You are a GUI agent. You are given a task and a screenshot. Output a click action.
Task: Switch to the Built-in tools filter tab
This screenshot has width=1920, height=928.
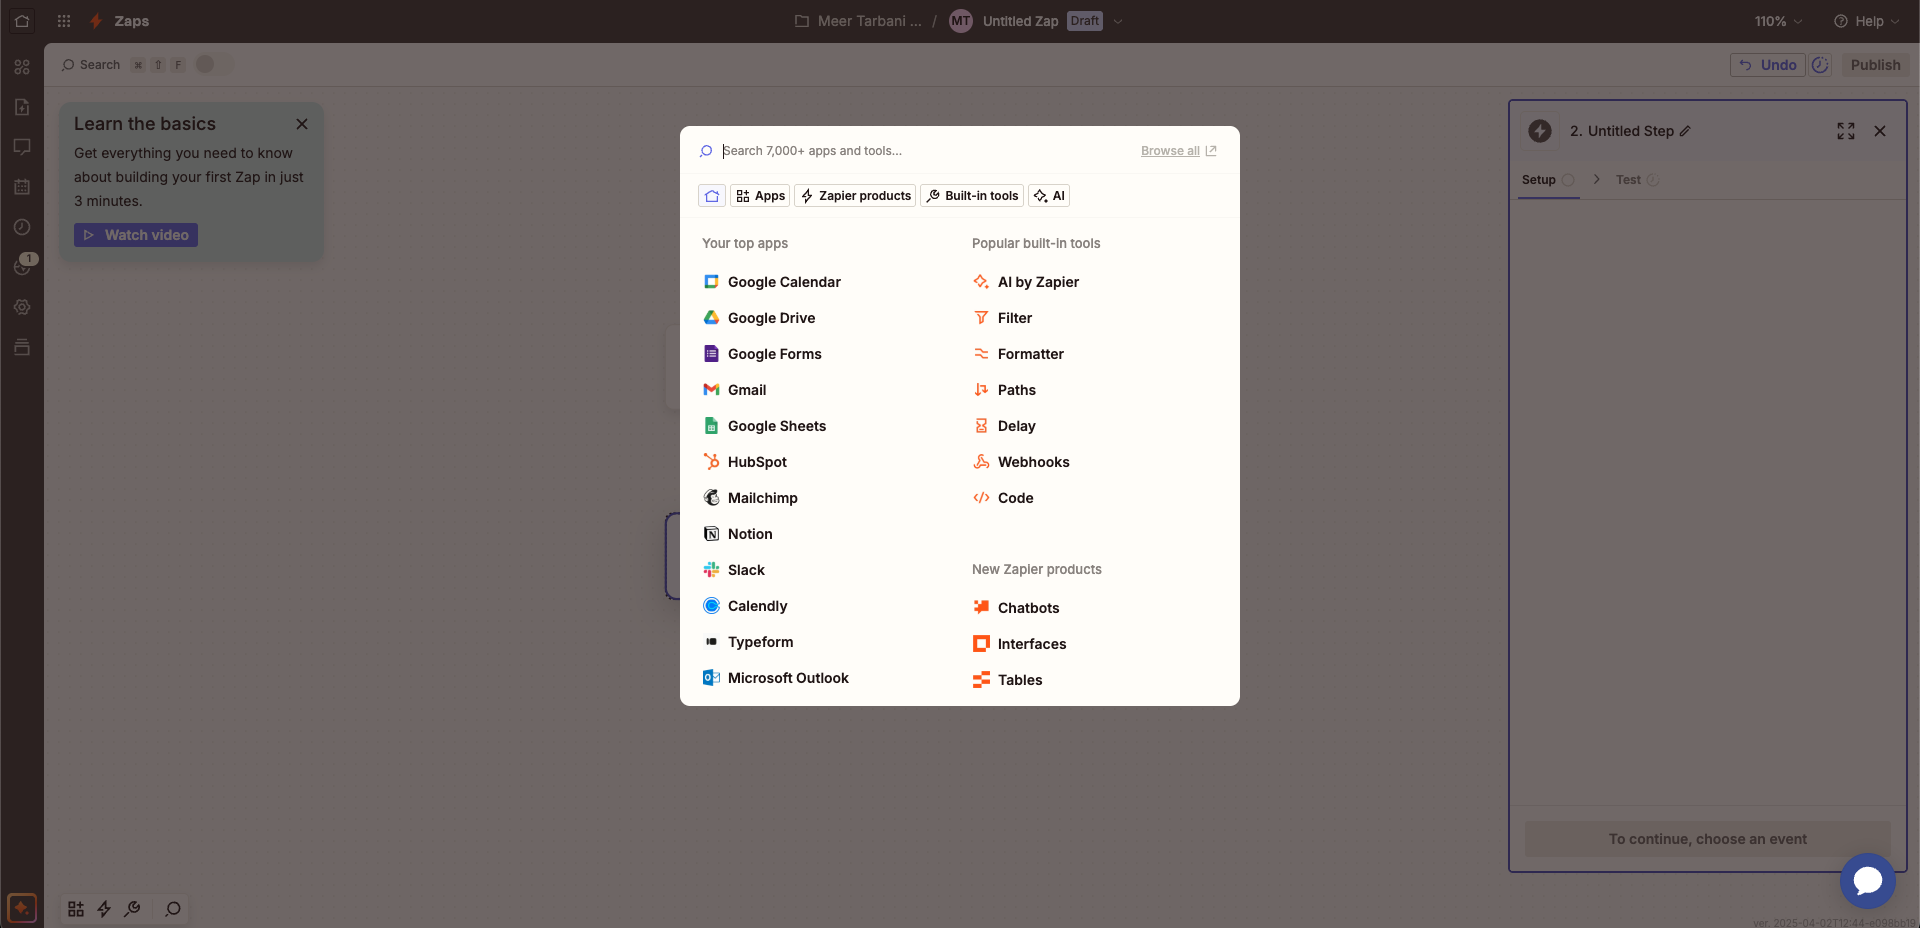(972, 196)
